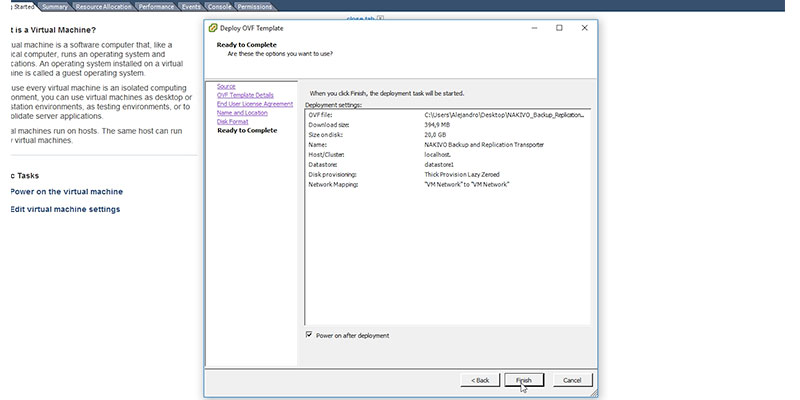The height and width of the screenshot is (400, 800).
Task: Click the Deploy OVF Template title icon
Action: [213, 28]
